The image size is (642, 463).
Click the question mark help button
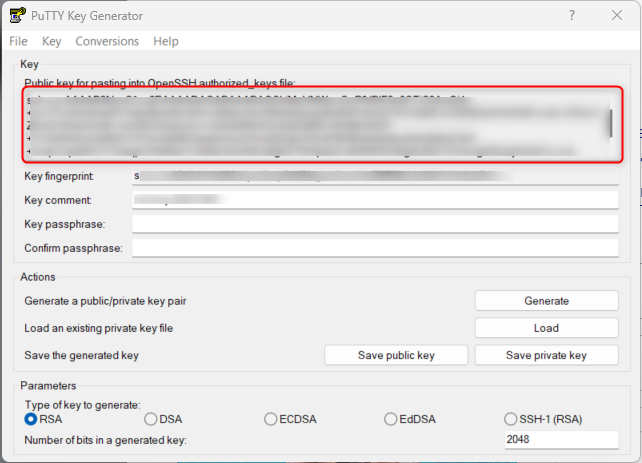[572, 16]
